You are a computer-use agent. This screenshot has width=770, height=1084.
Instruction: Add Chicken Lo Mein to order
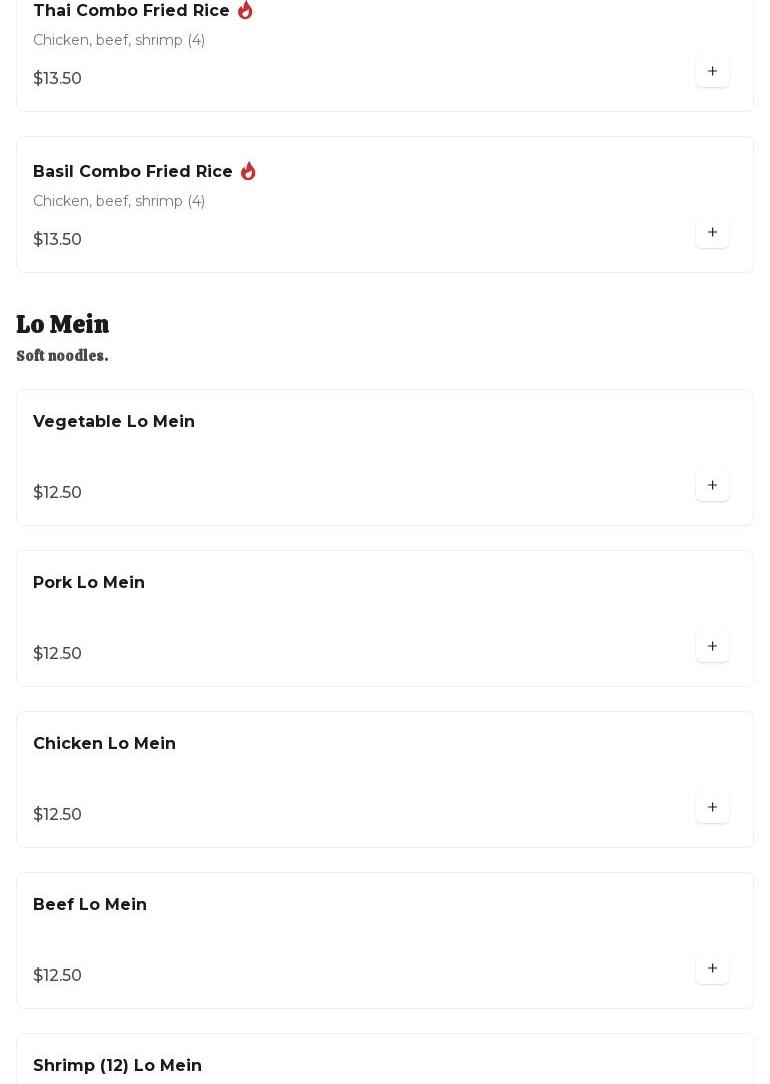click(712, 808)
